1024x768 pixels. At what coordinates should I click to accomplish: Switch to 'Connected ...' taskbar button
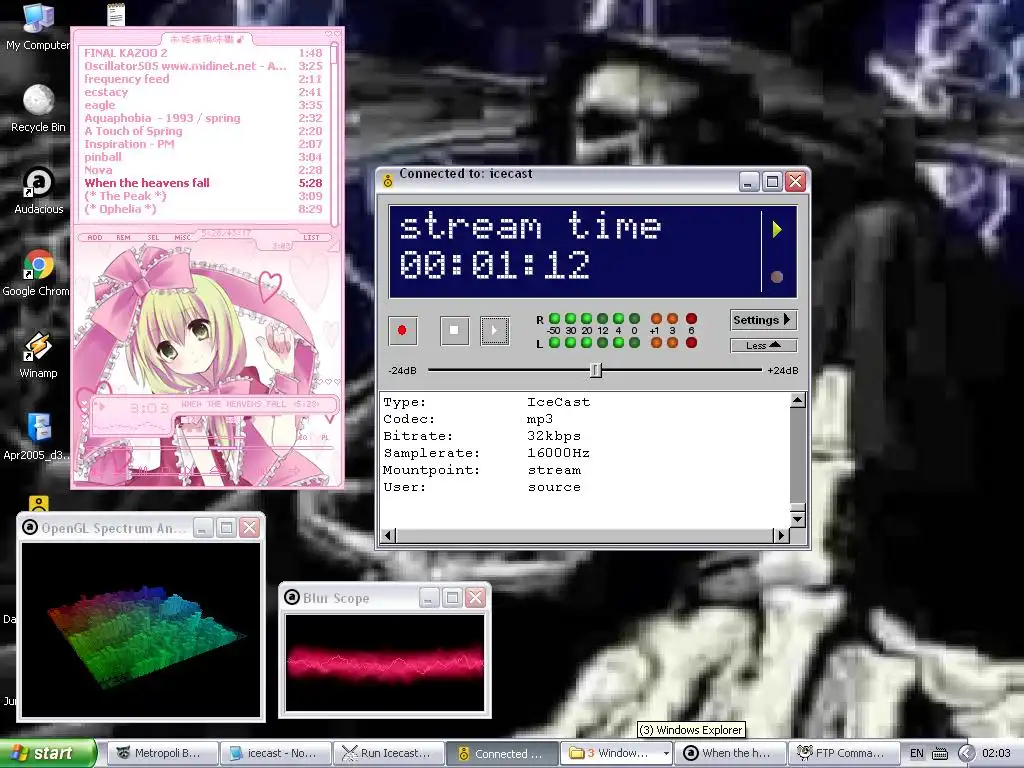(502, 753)
